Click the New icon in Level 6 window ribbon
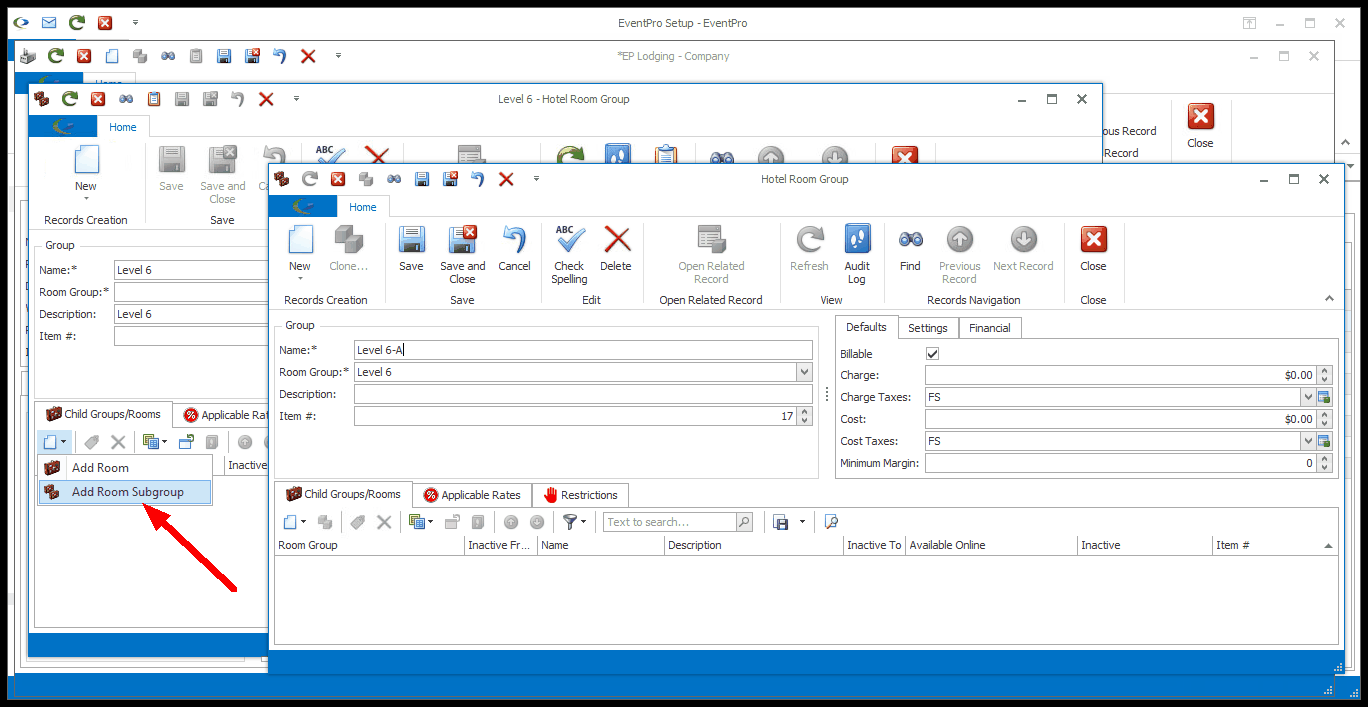 (86, 160)
